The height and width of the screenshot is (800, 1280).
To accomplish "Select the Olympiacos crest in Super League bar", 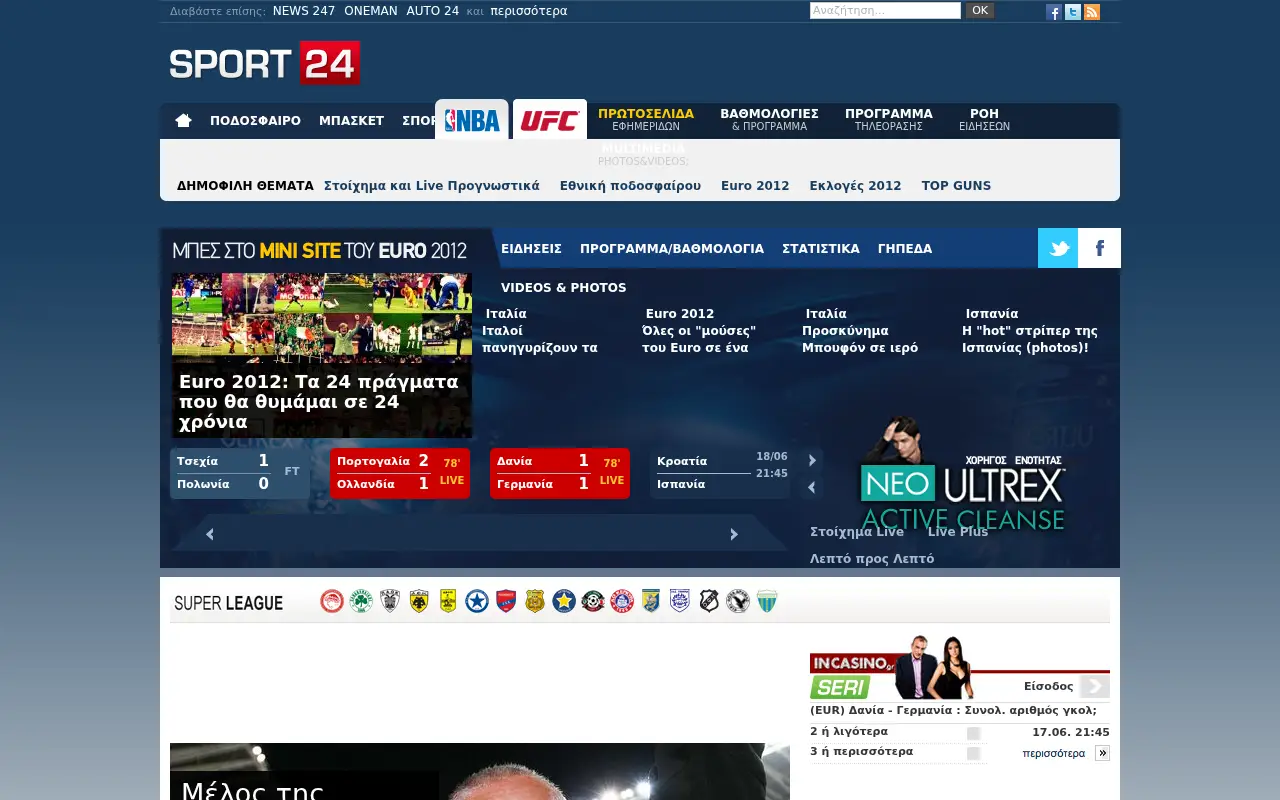I will (x=332, y=601).
